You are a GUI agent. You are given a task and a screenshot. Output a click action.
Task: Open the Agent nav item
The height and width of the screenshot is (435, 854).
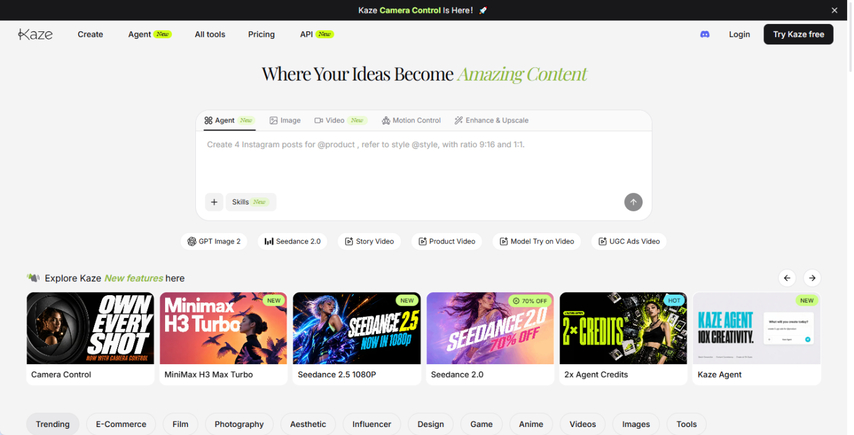tap(150, 34)
